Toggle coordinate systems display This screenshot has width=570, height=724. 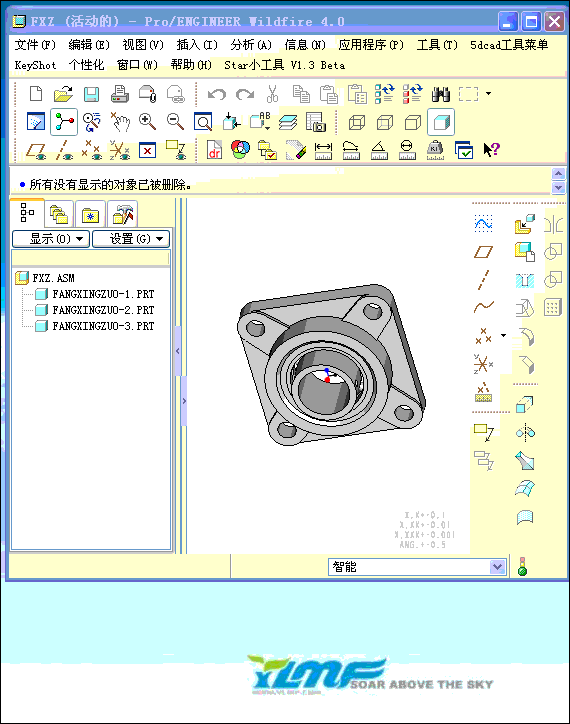point(120,150)
